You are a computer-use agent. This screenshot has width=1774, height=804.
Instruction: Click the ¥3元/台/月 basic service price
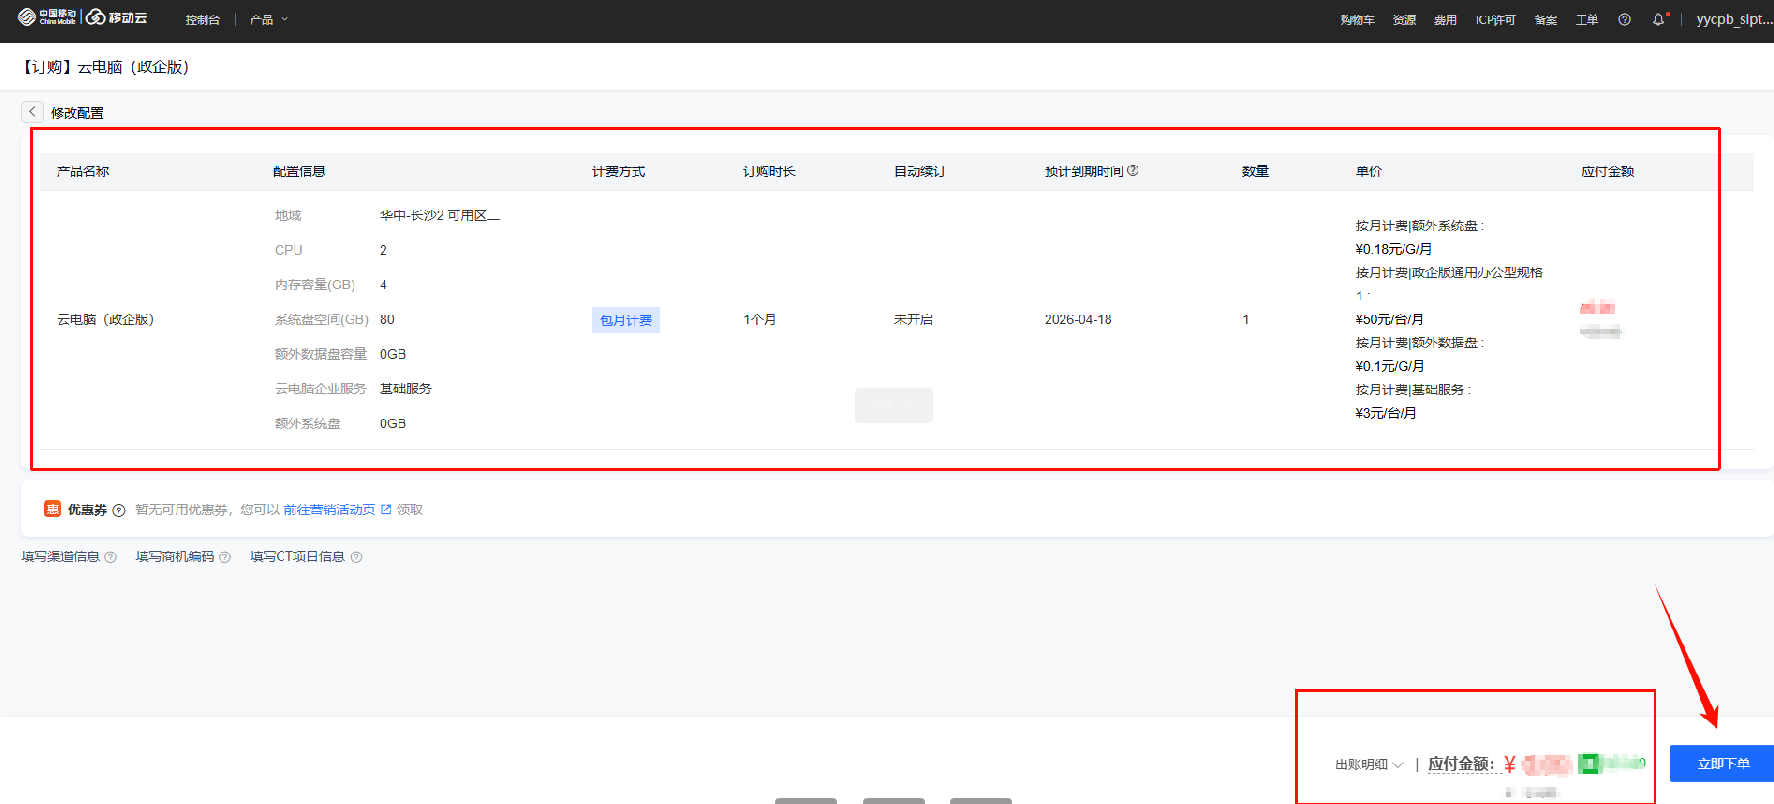(1385, 413)
